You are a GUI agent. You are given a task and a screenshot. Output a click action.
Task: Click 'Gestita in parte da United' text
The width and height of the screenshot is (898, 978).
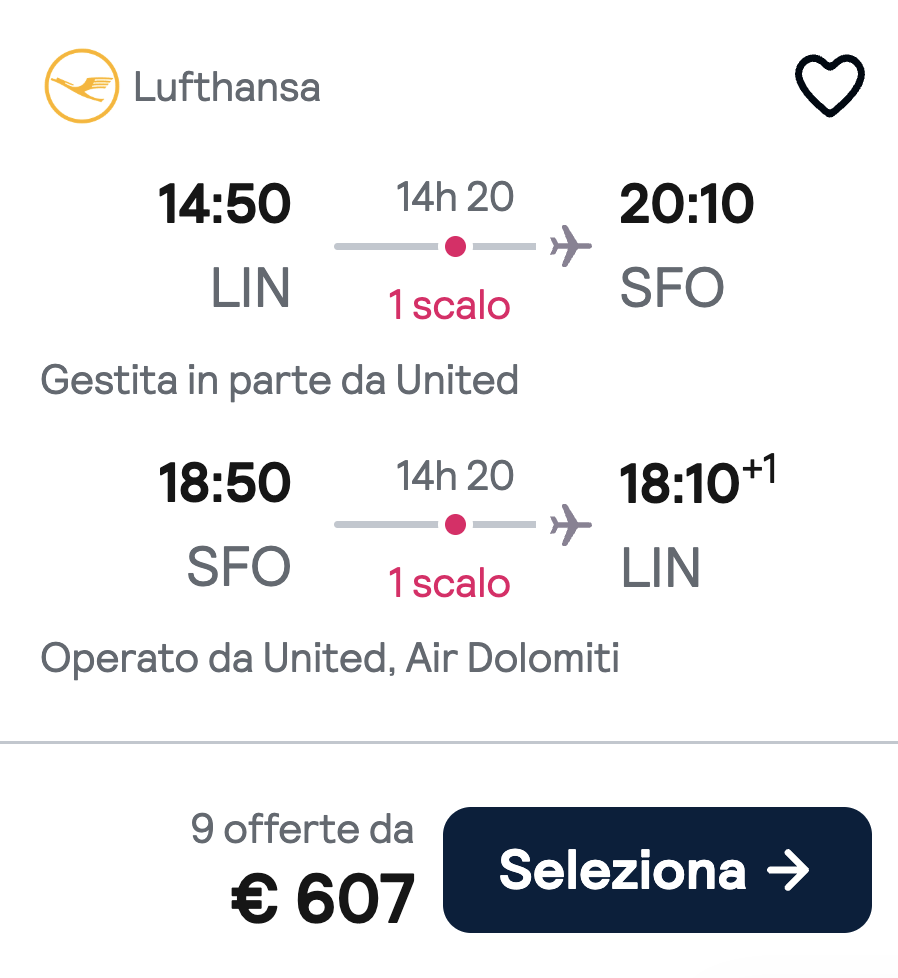coord(278,381)
